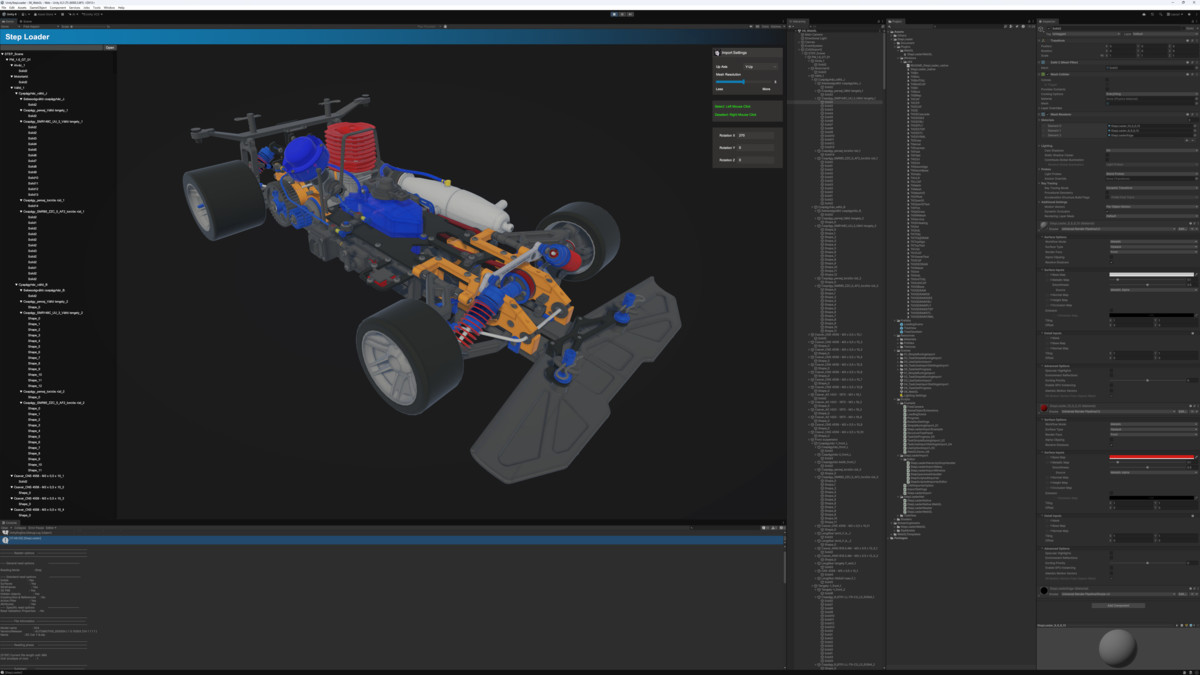The width and height of the screenshot is (1200, 675).
Task: Open the Window menu
Action: click(109, 7)
